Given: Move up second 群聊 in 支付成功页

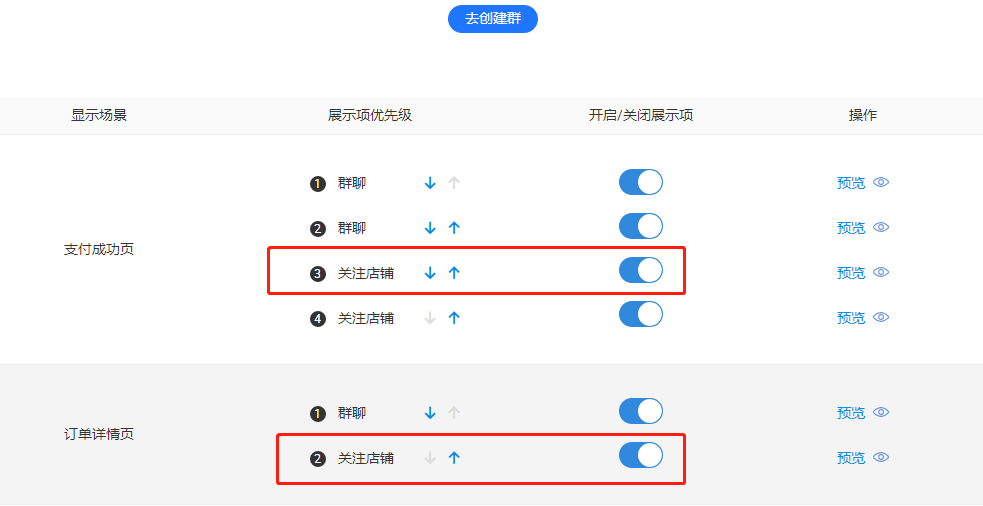Looking at the screenshot, I should point(455,228).
